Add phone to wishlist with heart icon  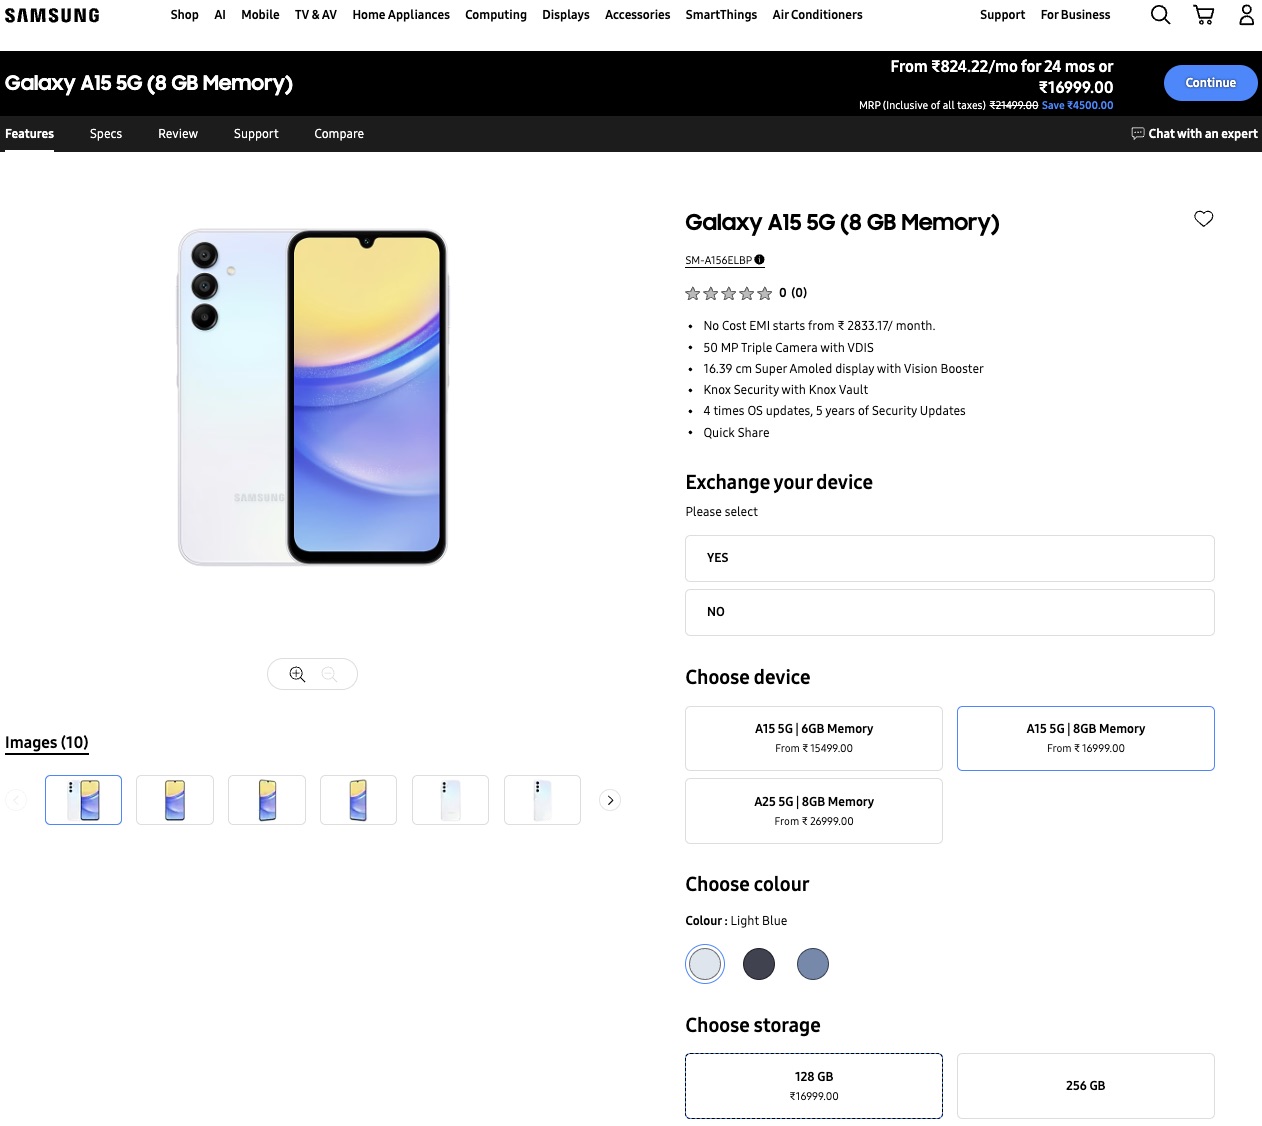tap(1203, 219)
